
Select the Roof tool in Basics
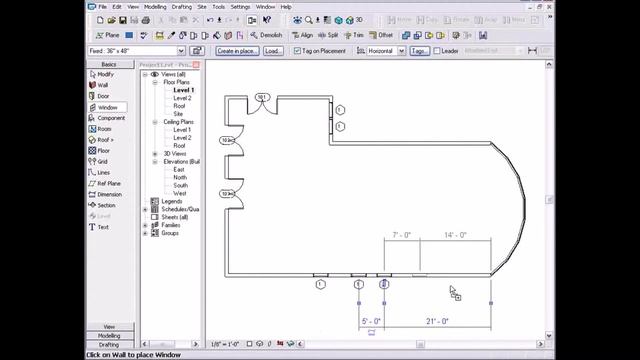101,140
